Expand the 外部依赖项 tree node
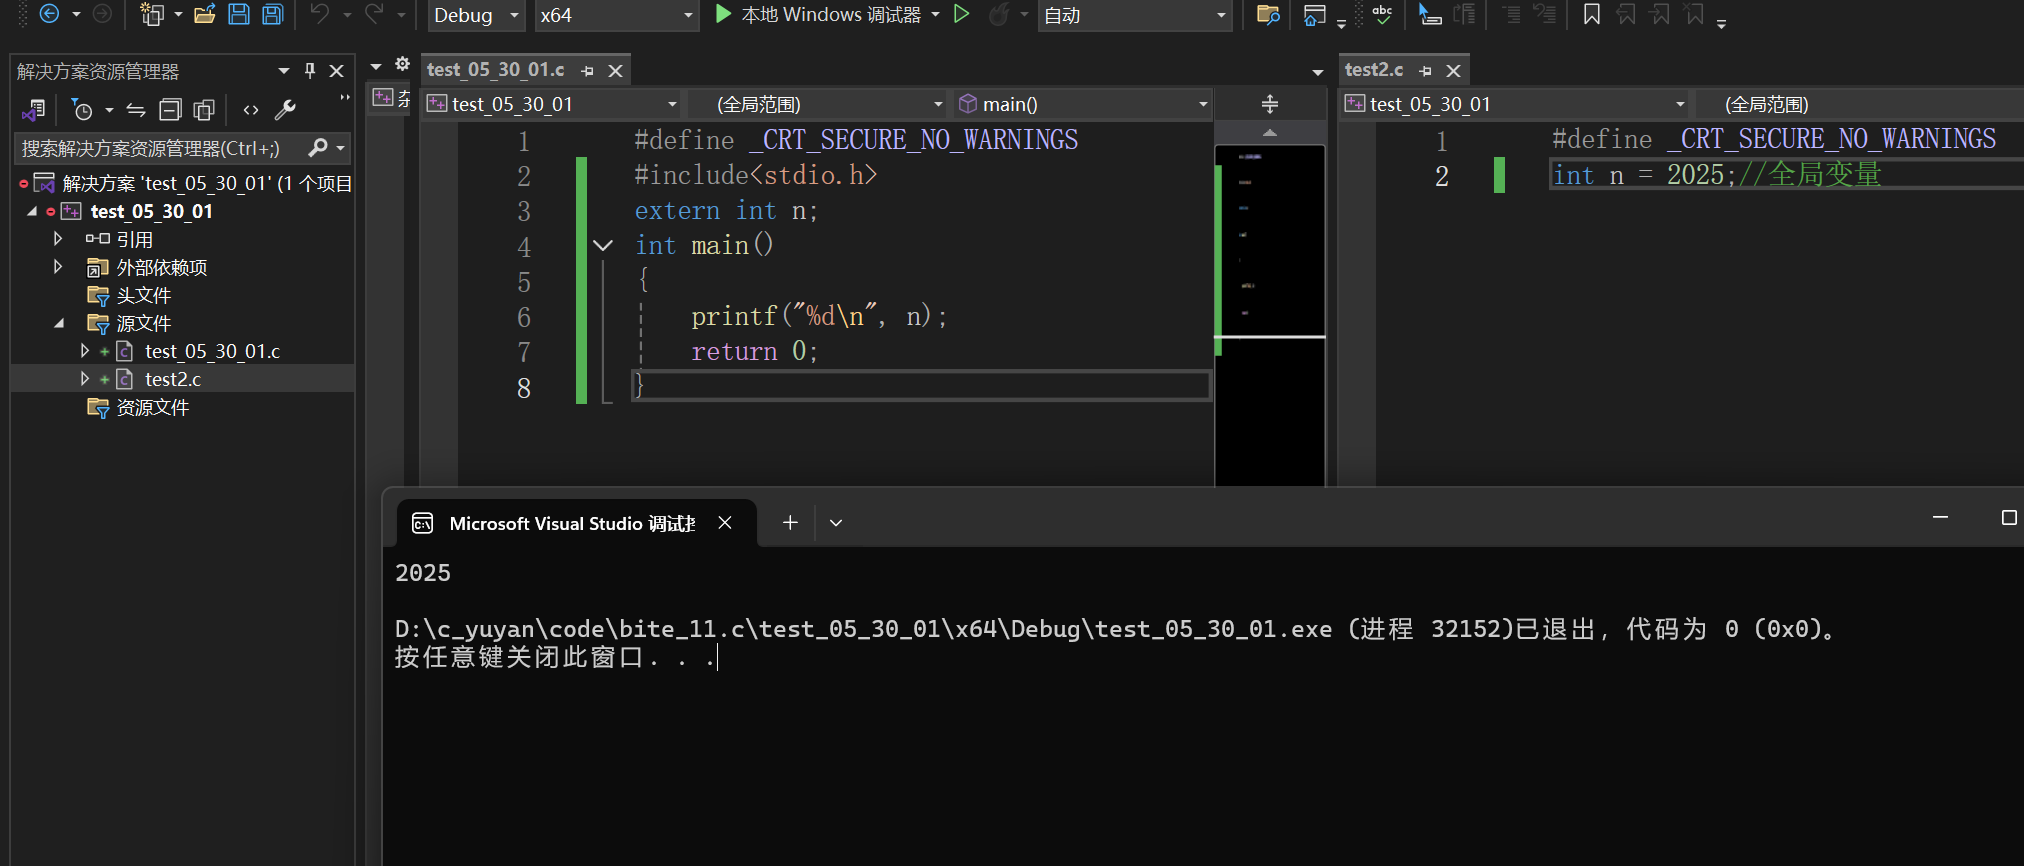The image size is (2024, 866). point(58,267)
